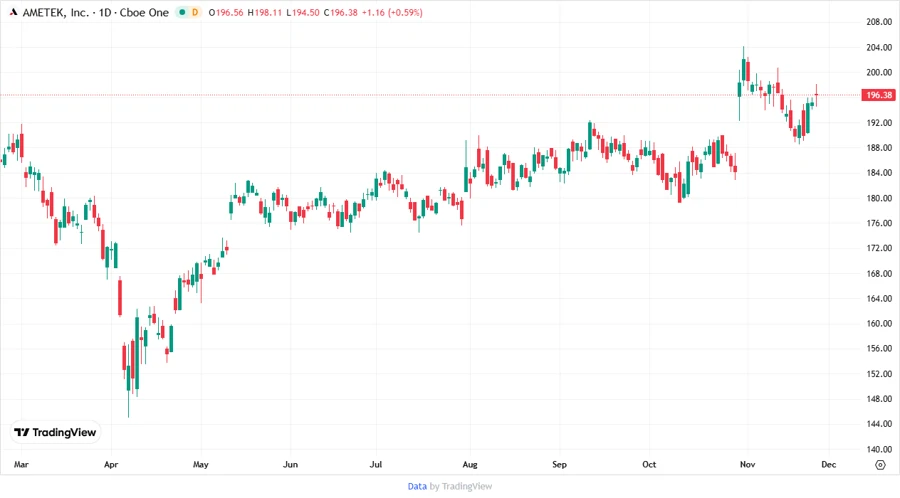Open the TradingView logo badge
Viewport: 900px width, 498px height.
coord(55,432)
